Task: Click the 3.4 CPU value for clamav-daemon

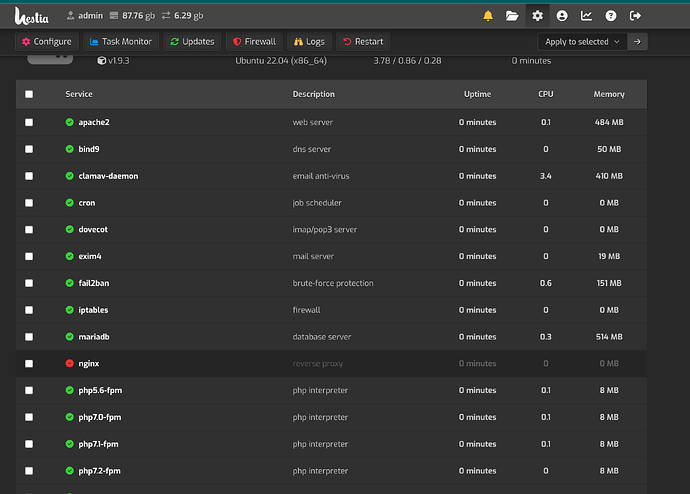Action: [546, 176]
